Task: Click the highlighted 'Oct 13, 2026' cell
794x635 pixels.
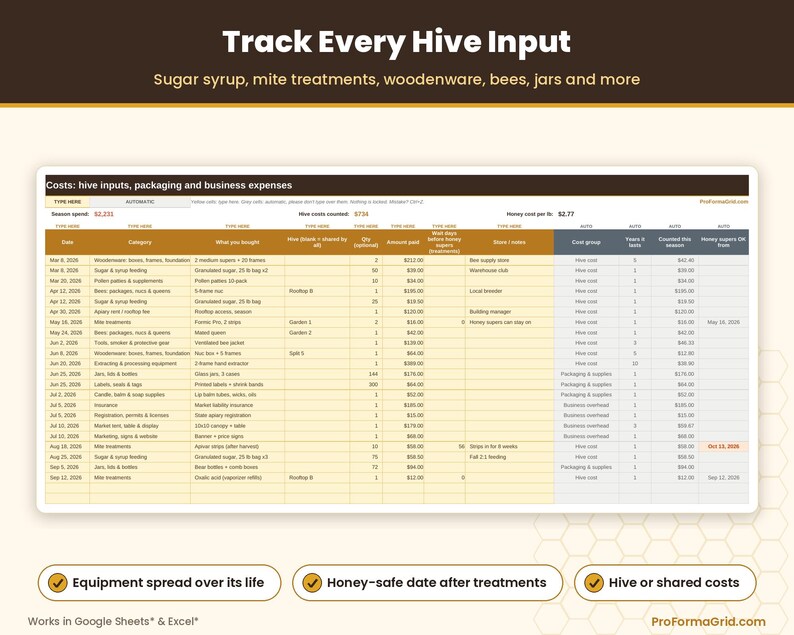Action: tap(724, 447)
